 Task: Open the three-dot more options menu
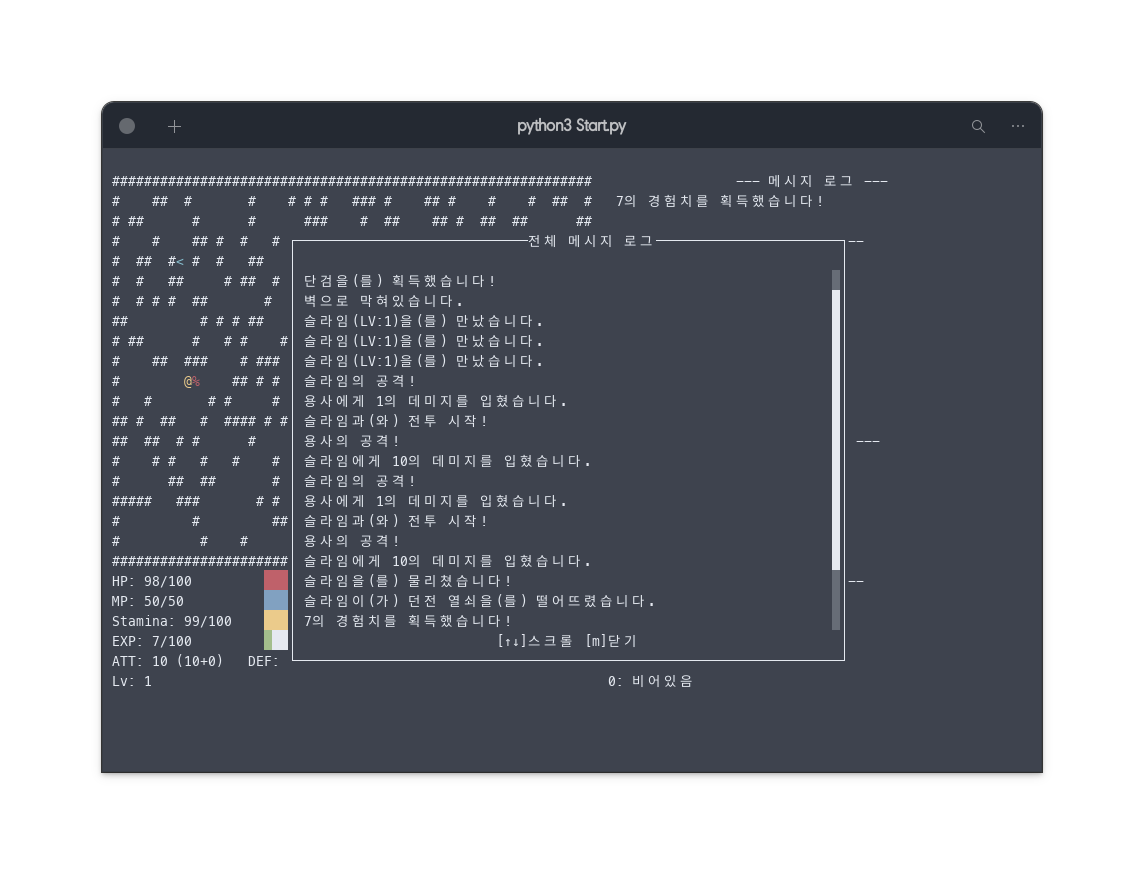[1017, 126]
